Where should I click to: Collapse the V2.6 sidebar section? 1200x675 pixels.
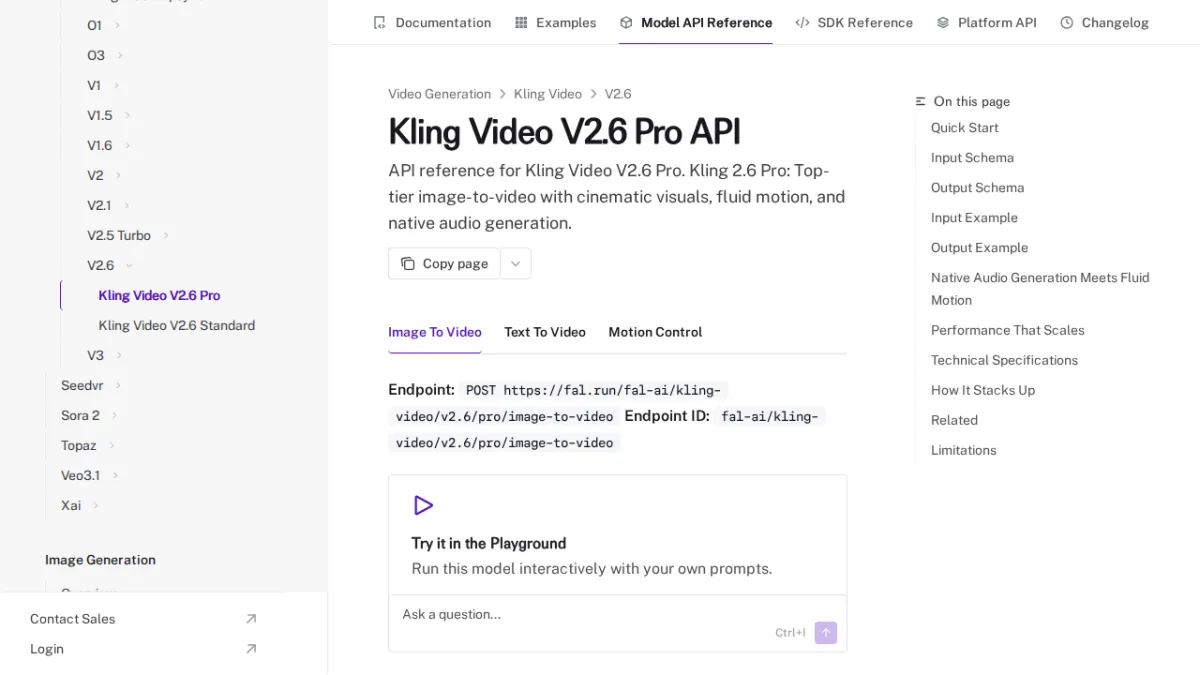point(129,265)
